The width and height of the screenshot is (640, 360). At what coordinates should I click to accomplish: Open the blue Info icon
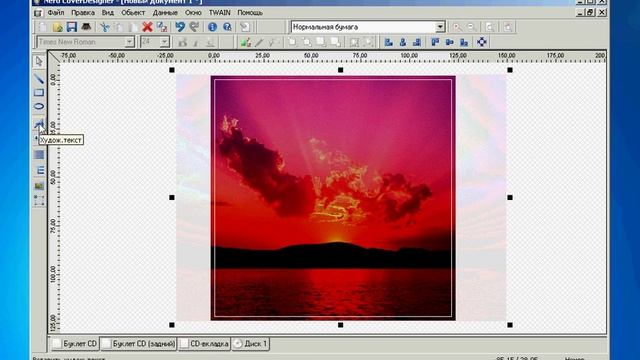[212, 27]
